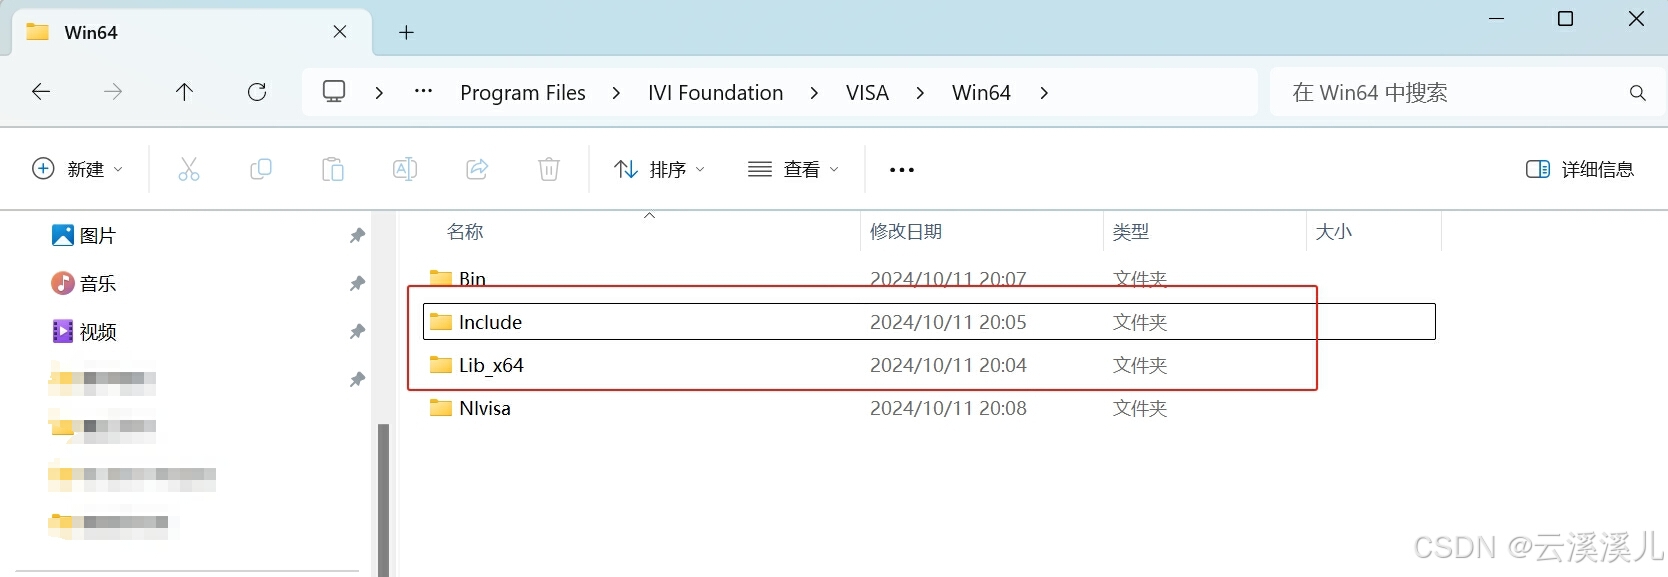The image size is (1668, 577).
Task: Expand chevron after This PC icon
Action: pyautogui.click(x=379, y=93)
